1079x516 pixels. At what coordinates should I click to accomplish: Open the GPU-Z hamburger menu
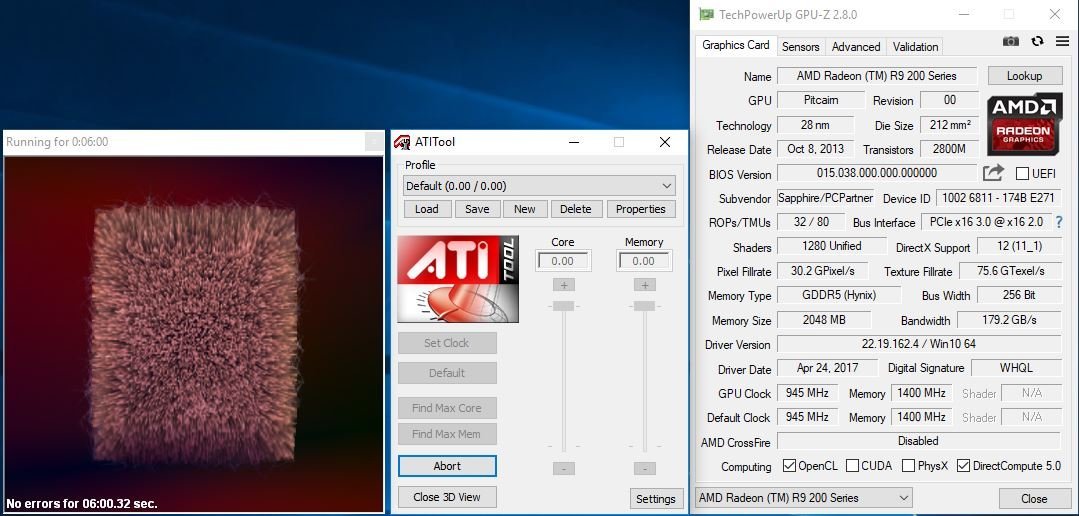coord(1062,41)
